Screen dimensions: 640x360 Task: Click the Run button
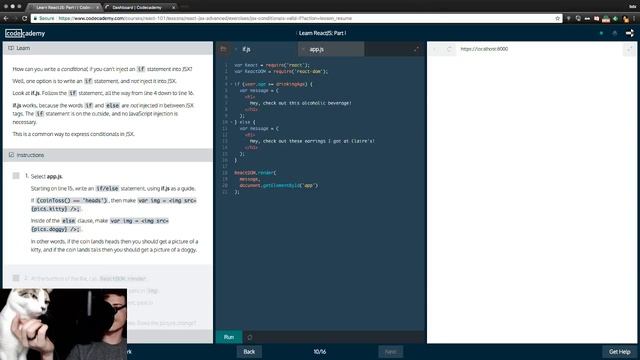229,337
